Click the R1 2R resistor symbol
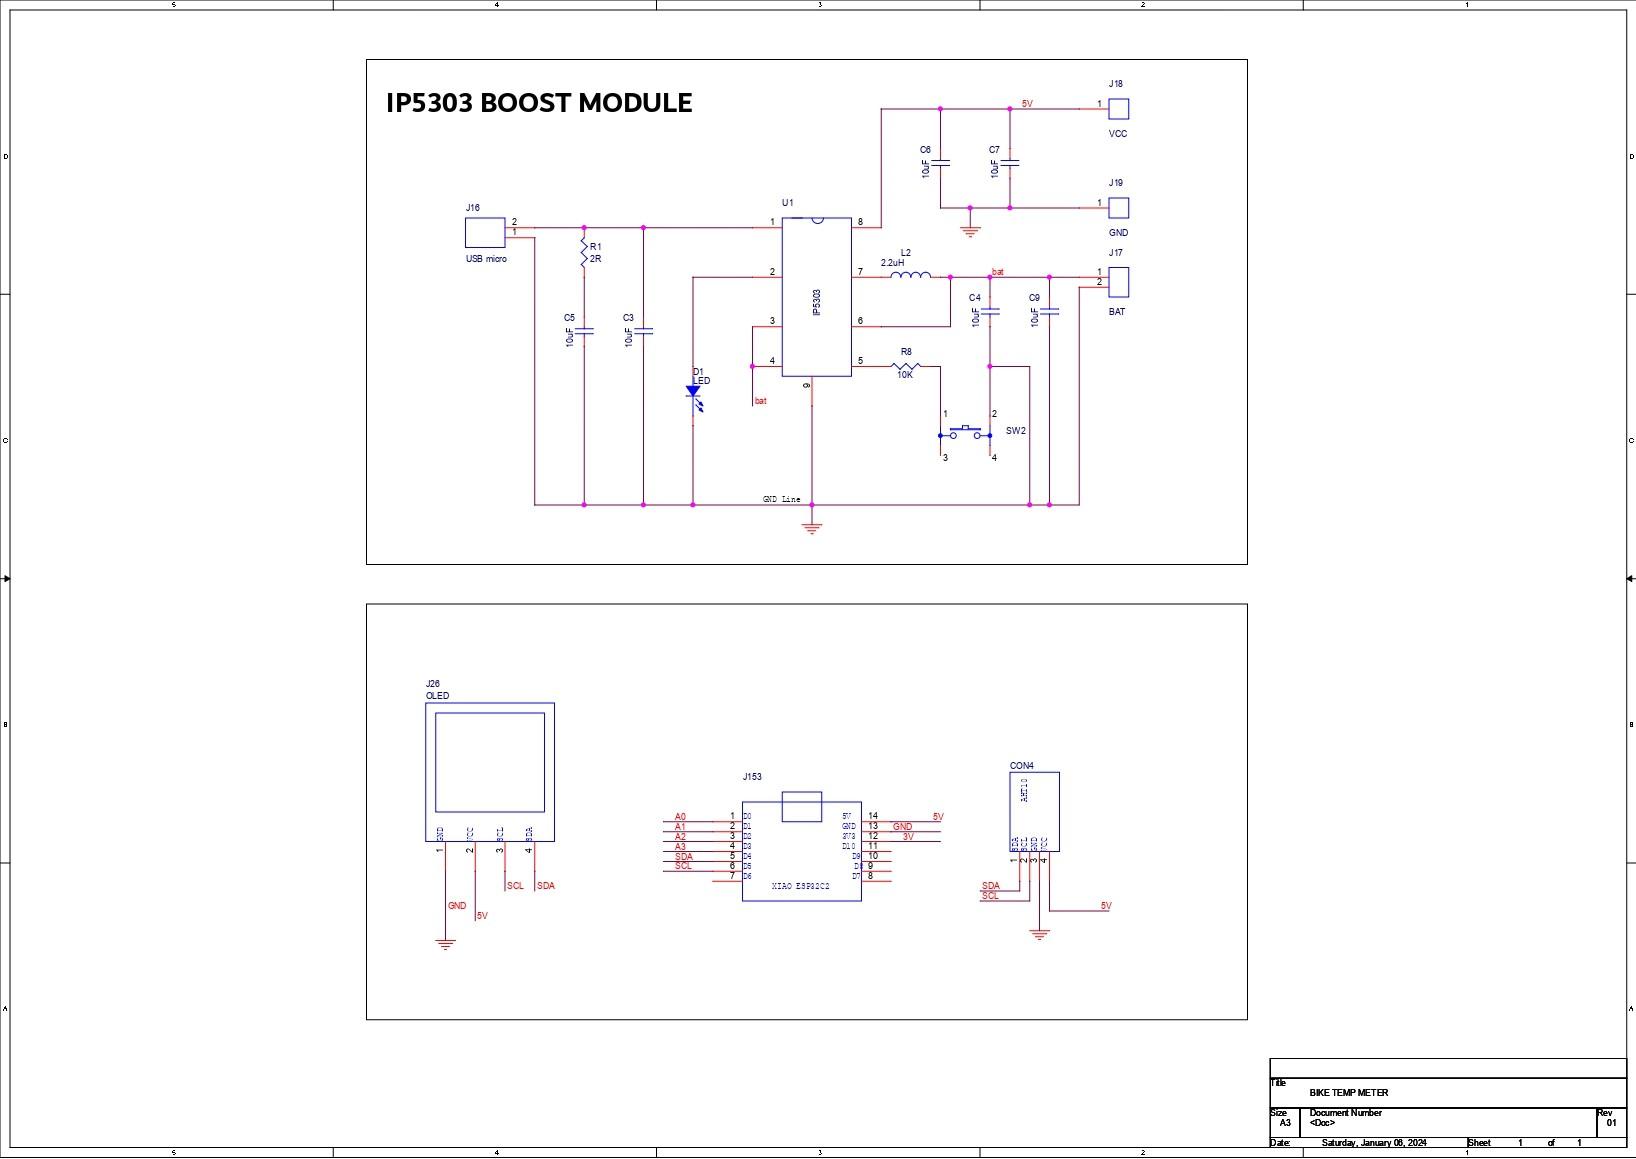Image resolution: width=1636 pixels, height=1159 pixels. pos(584,253)
